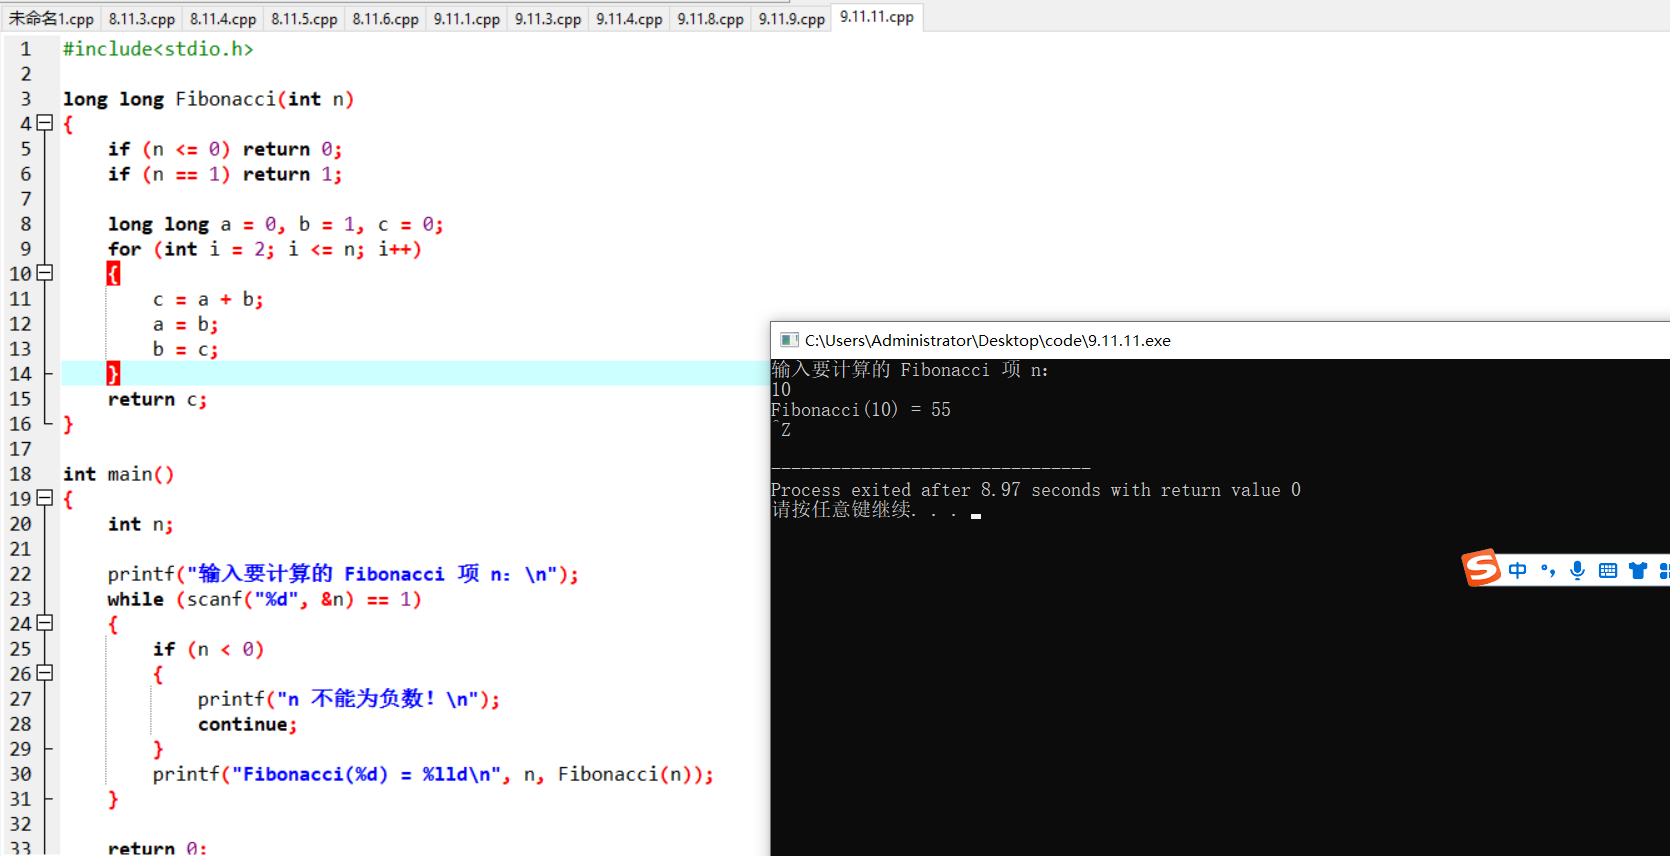The image size is (1670, 856).
Task: Click the console window icon in title bar
Action: (x=789, y=340)
